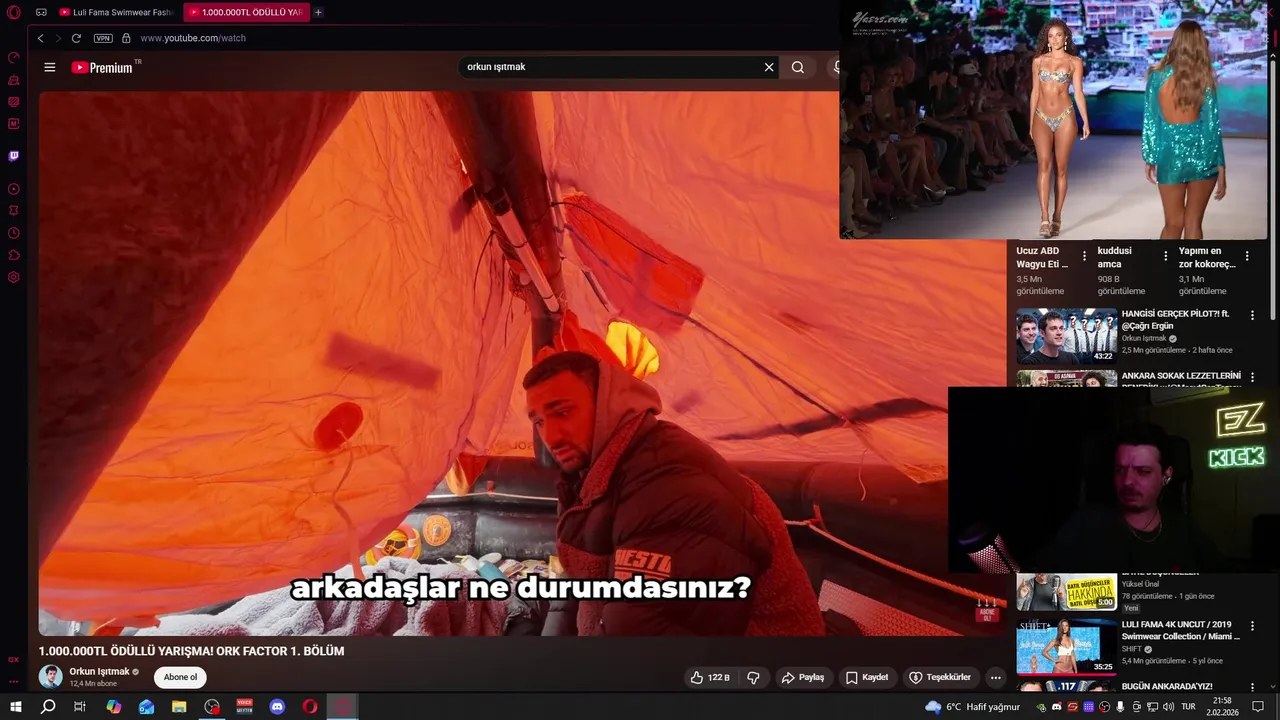Open options for kuddusi amca video
1280x720 pixels.
1165,256
